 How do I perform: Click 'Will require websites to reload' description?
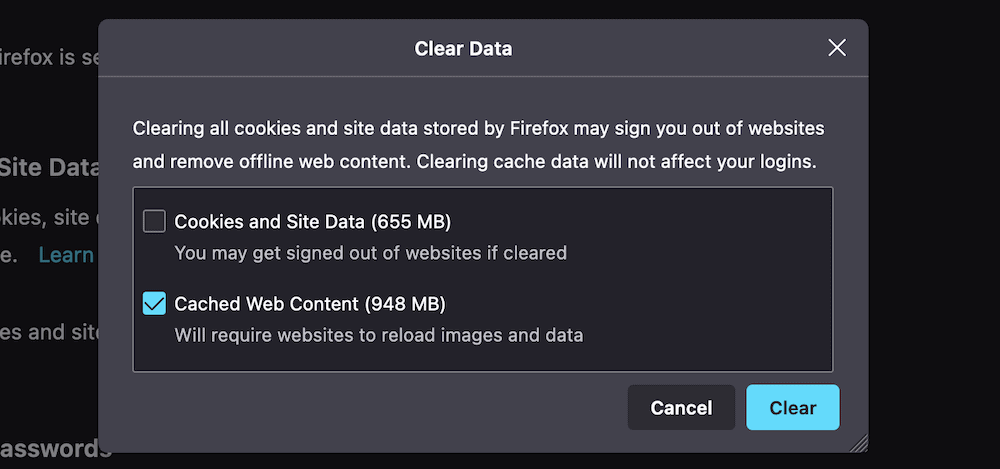(x=378, y=334)
